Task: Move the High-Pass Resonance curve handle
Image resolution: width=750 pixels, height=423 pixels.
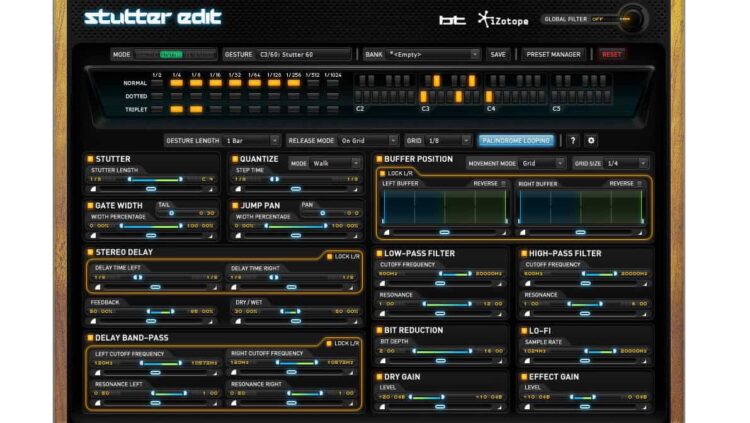Action: coord(585,314)
